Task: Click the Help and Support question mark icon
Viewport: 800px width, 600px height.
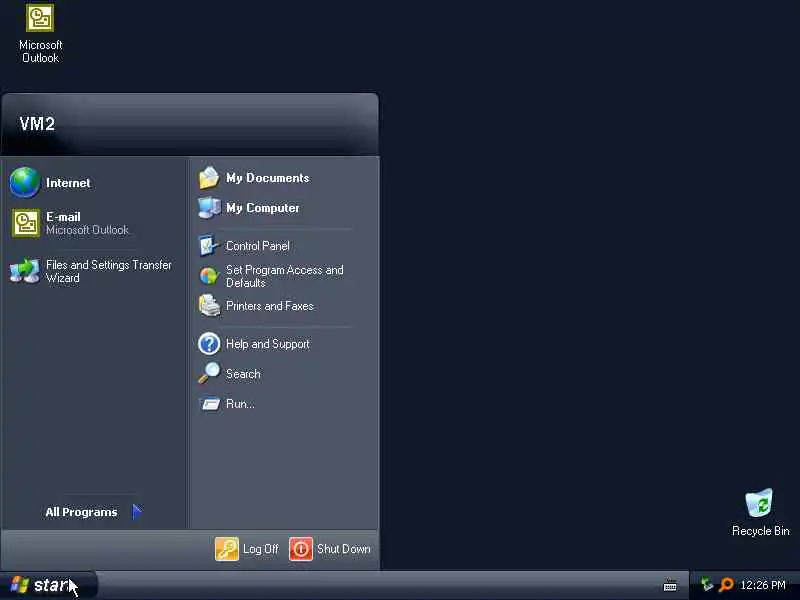Action: (209, 344)
